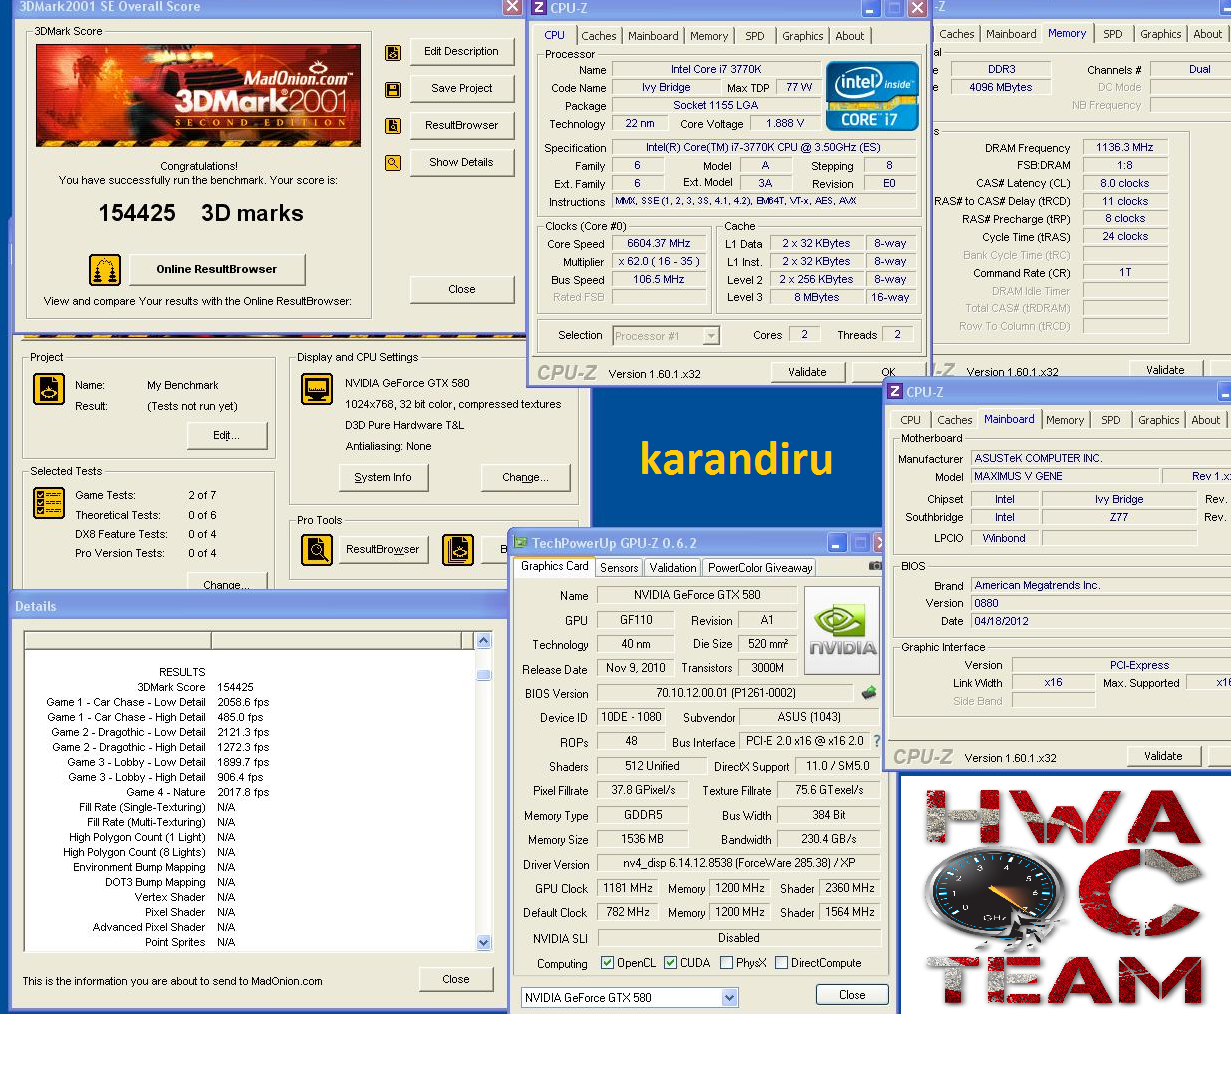Click the Show Details magnifier icon
1231x1068 pixels.
tap(393, 162)
